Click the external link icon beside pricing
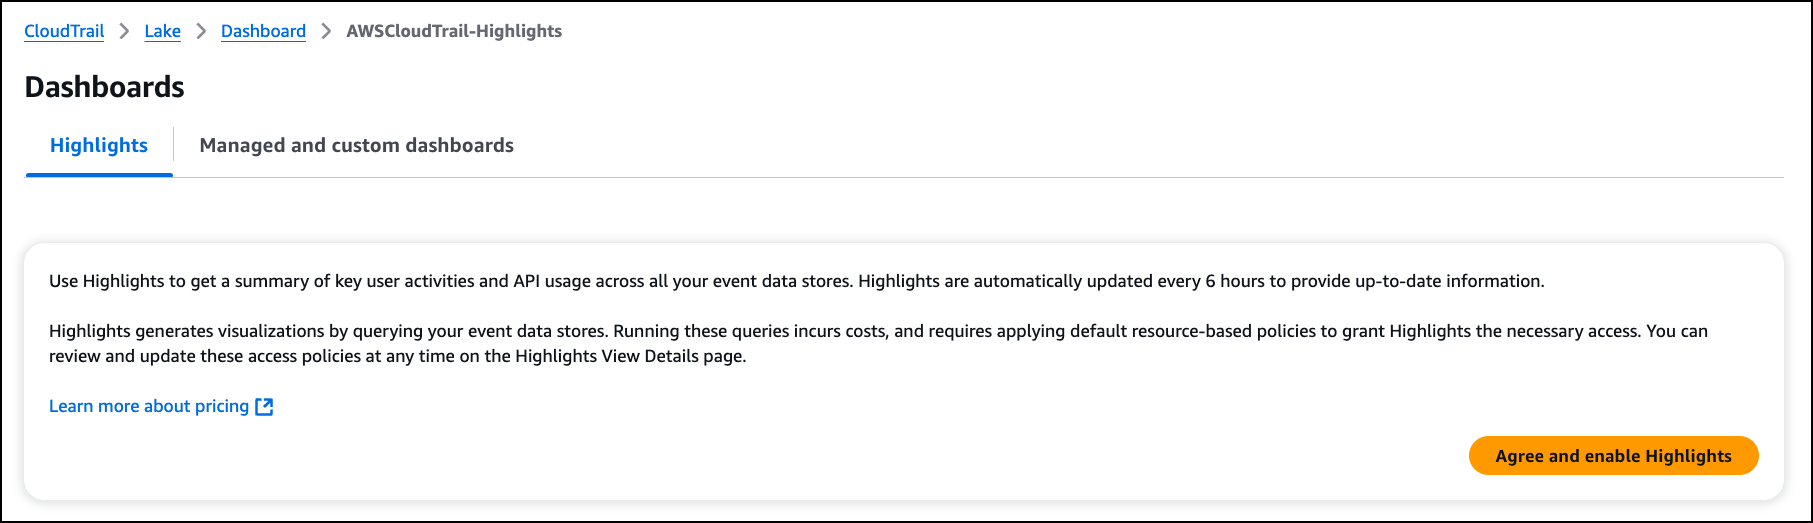 [x=264, y=406]
